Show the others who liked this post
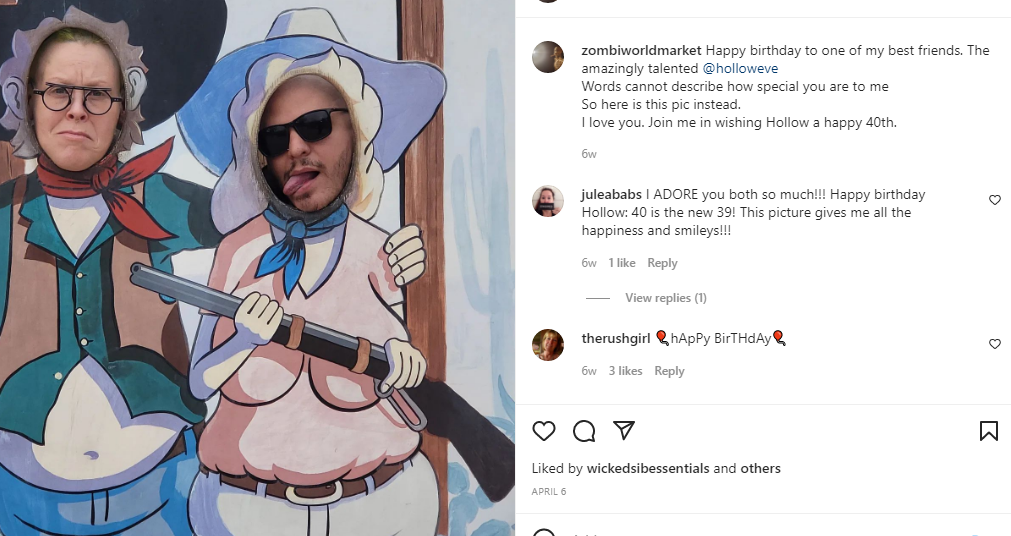Viewport: 1011px width, 536px height. (x=760, y=468)
